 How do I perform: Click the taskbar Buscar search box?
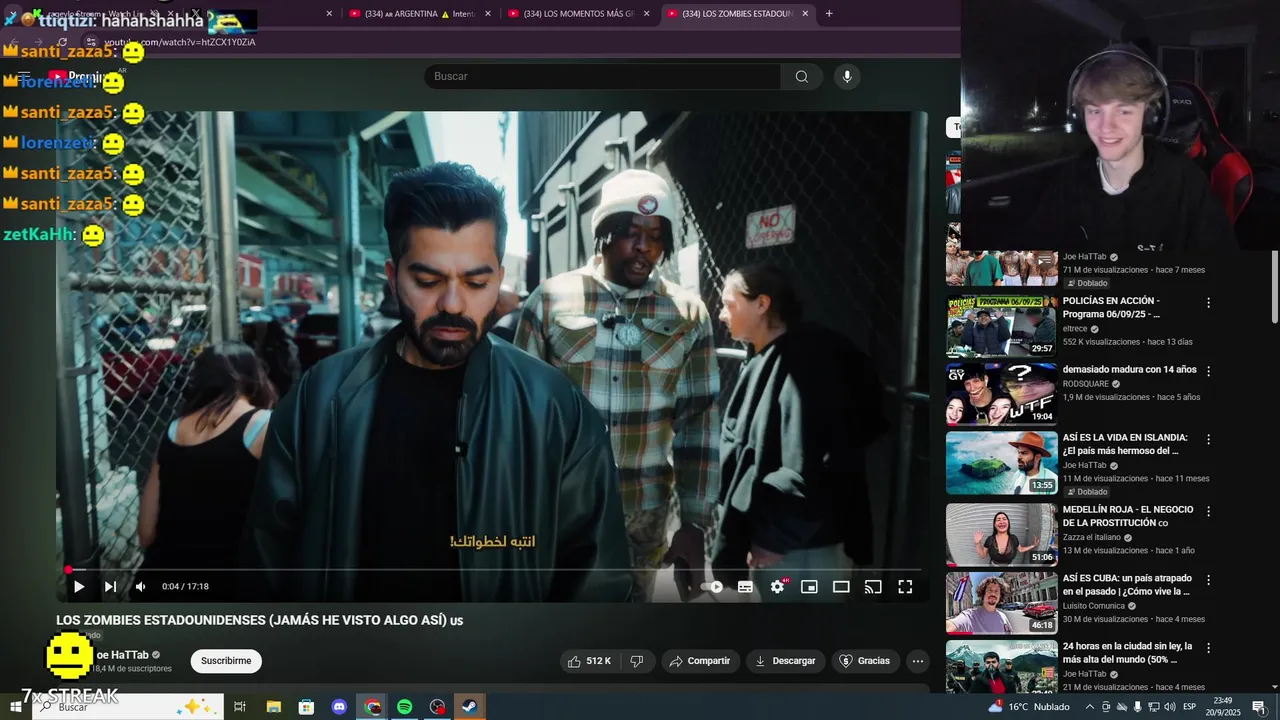128,707
